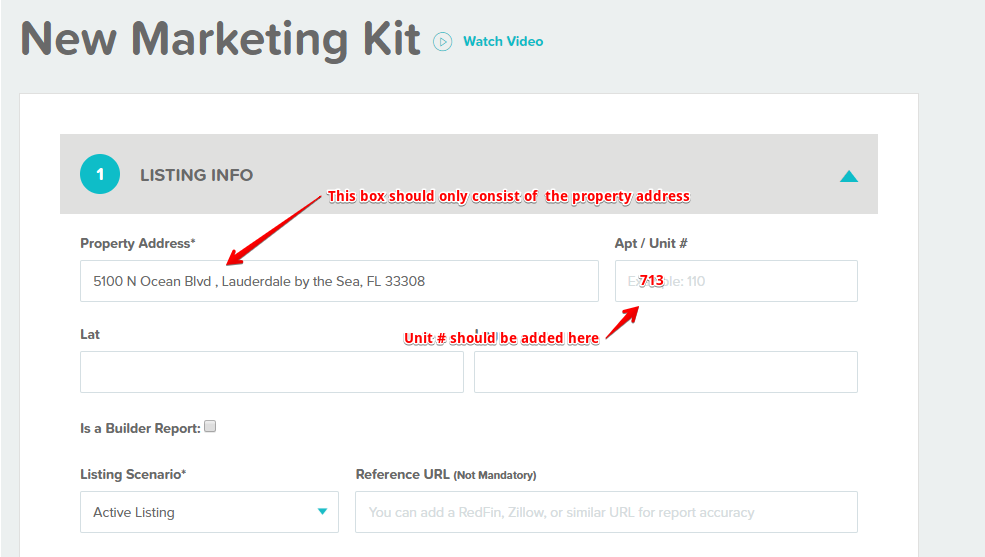Collapse Listing Info using the teal triangle
The image size is (985, 557).
click(x=849, y=176)
